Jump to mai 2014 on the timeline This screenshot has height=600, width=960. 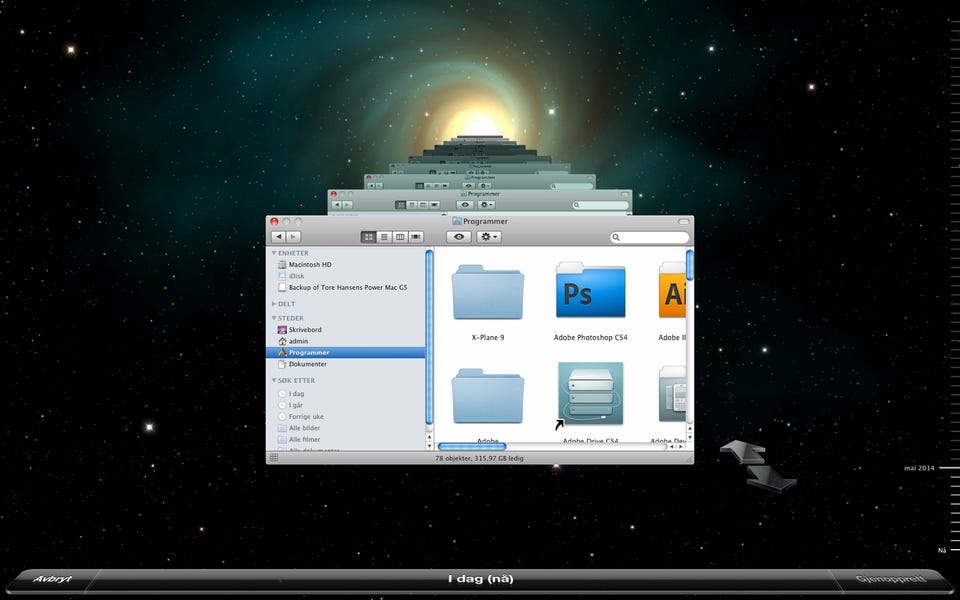pyautogui.click(x=920, y=468)
